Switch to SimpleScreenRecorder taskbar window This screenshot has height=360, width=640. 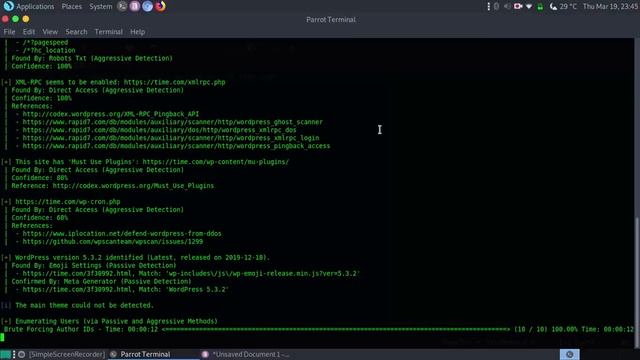(x=62, y=354)
